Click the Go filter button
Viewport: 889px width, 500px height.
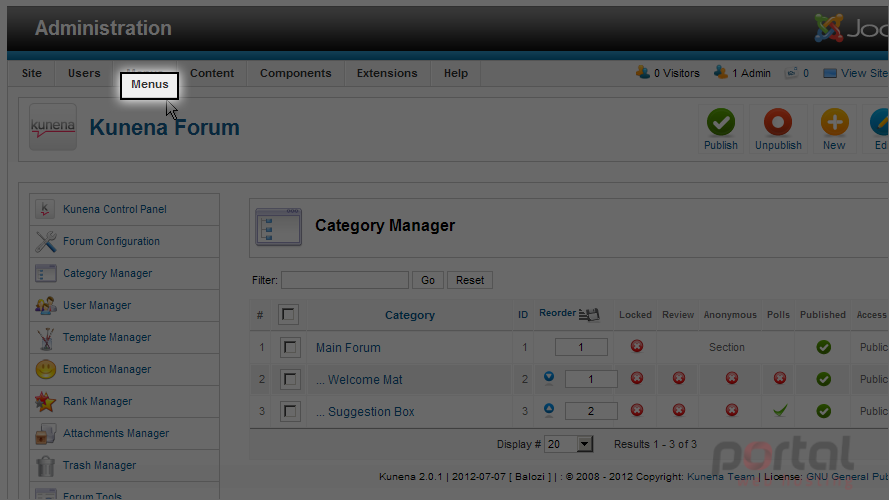[428, 280]
